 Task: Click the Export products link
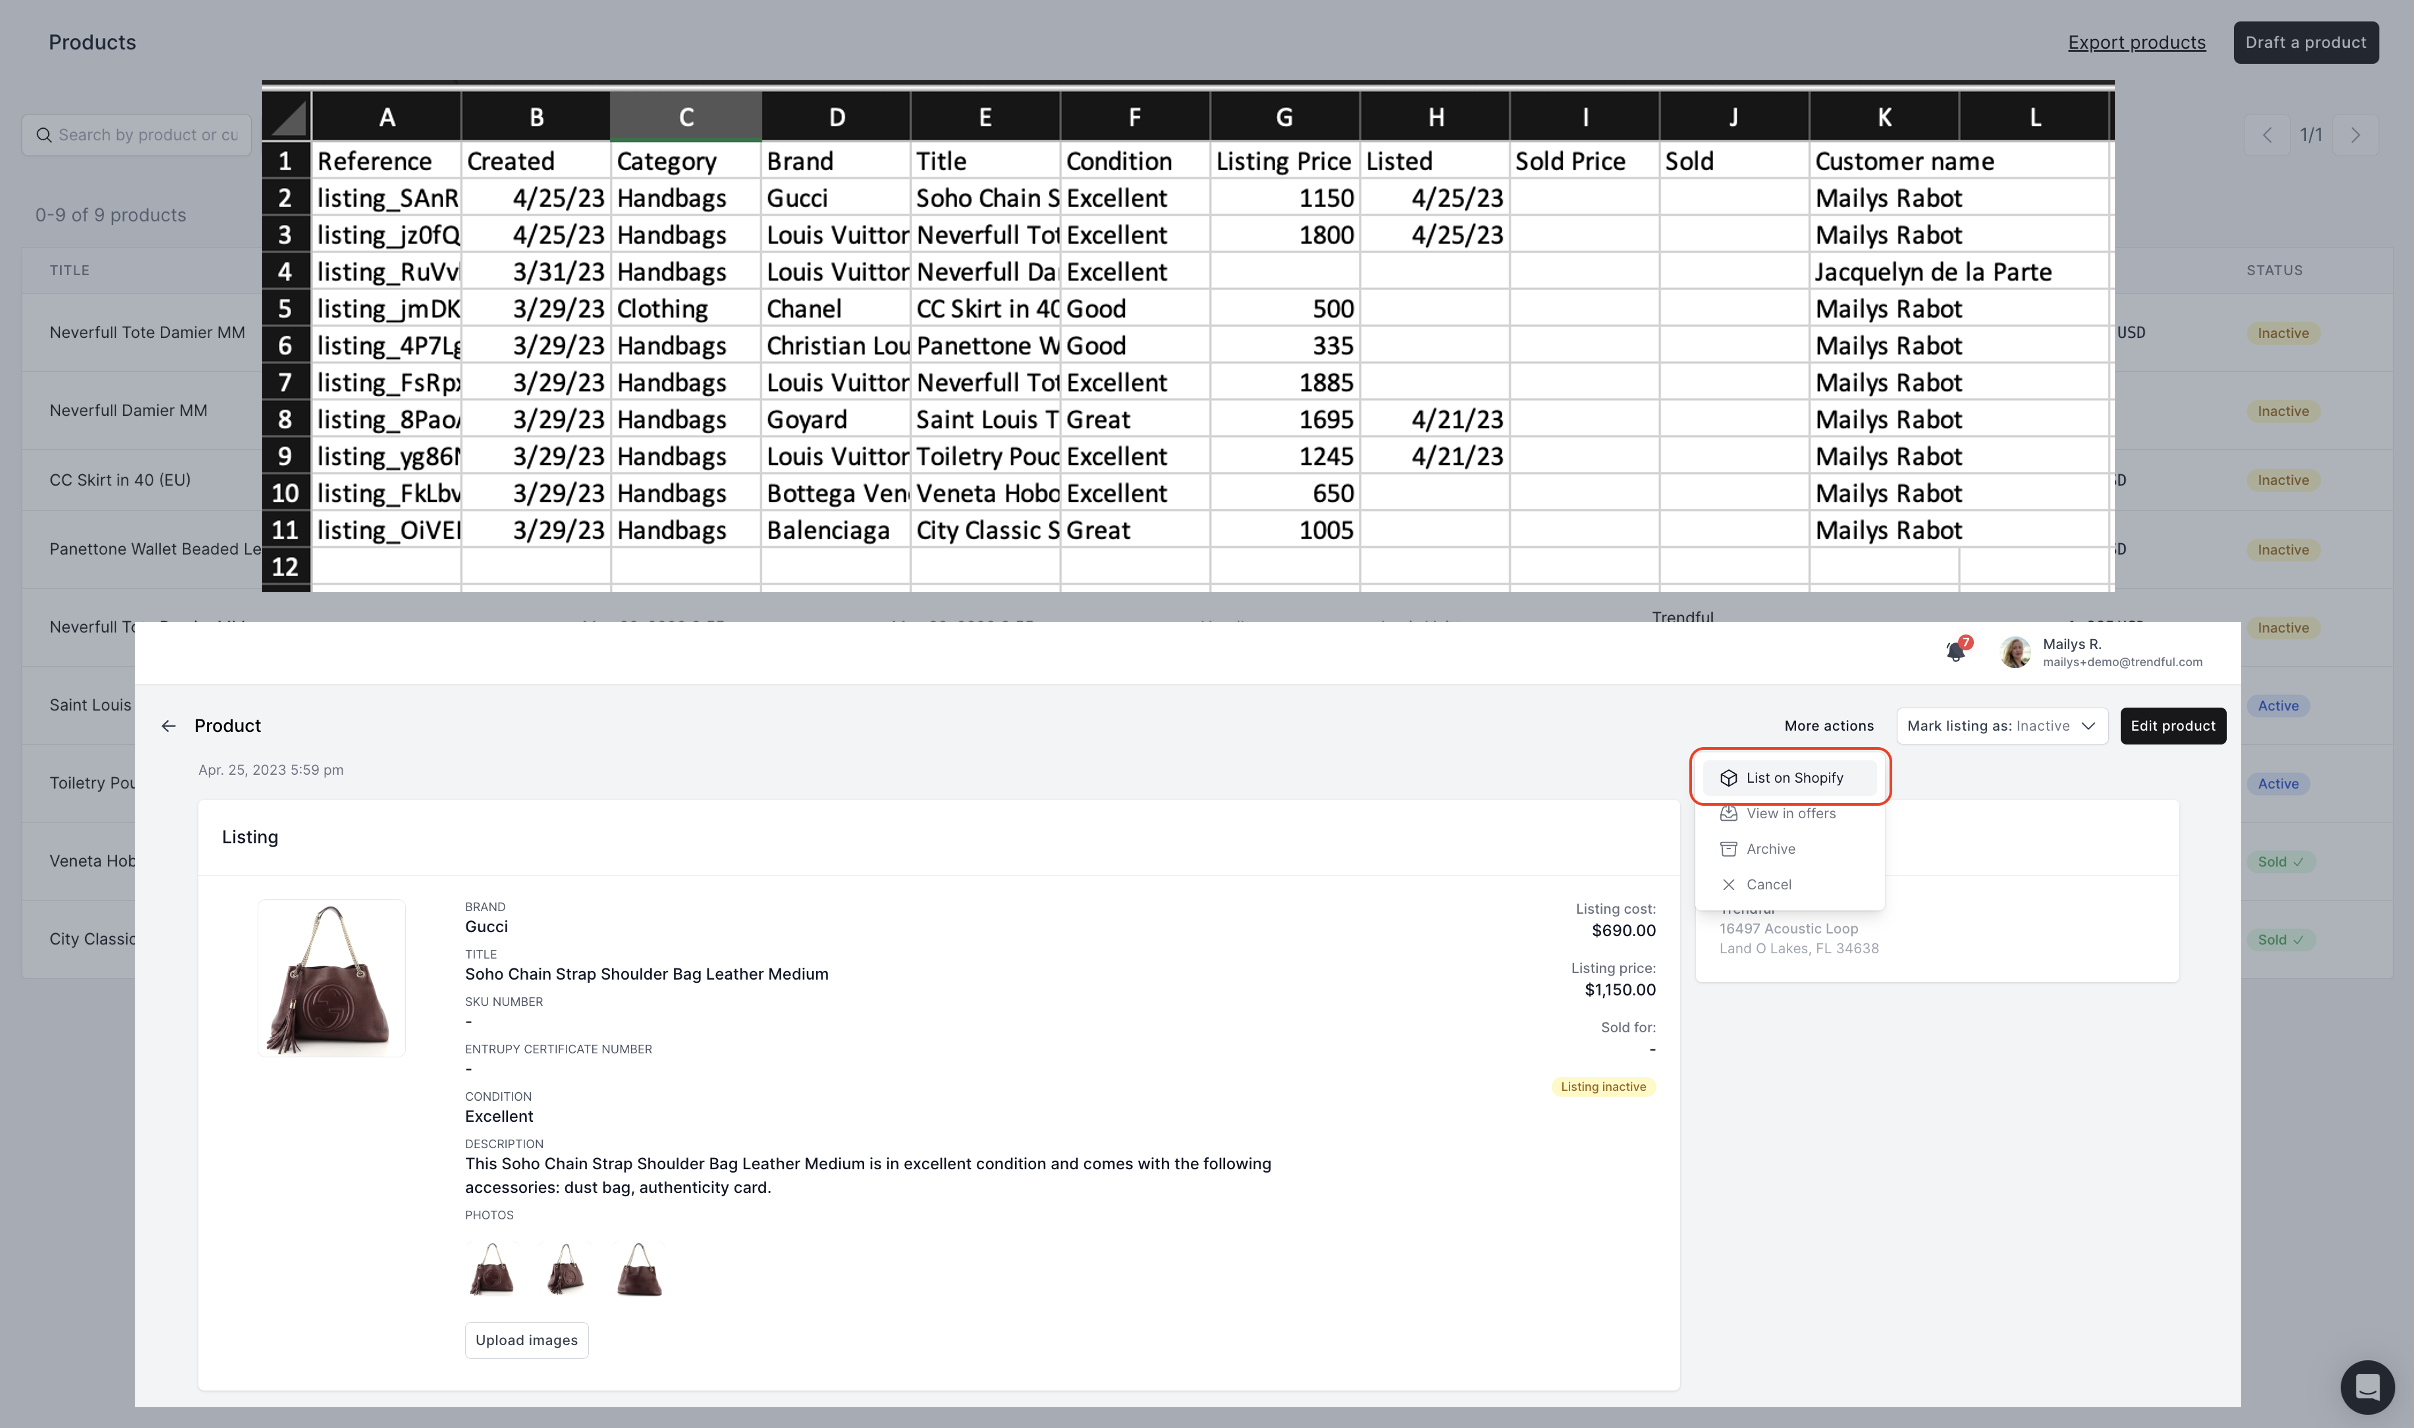tap(2136, 42)
